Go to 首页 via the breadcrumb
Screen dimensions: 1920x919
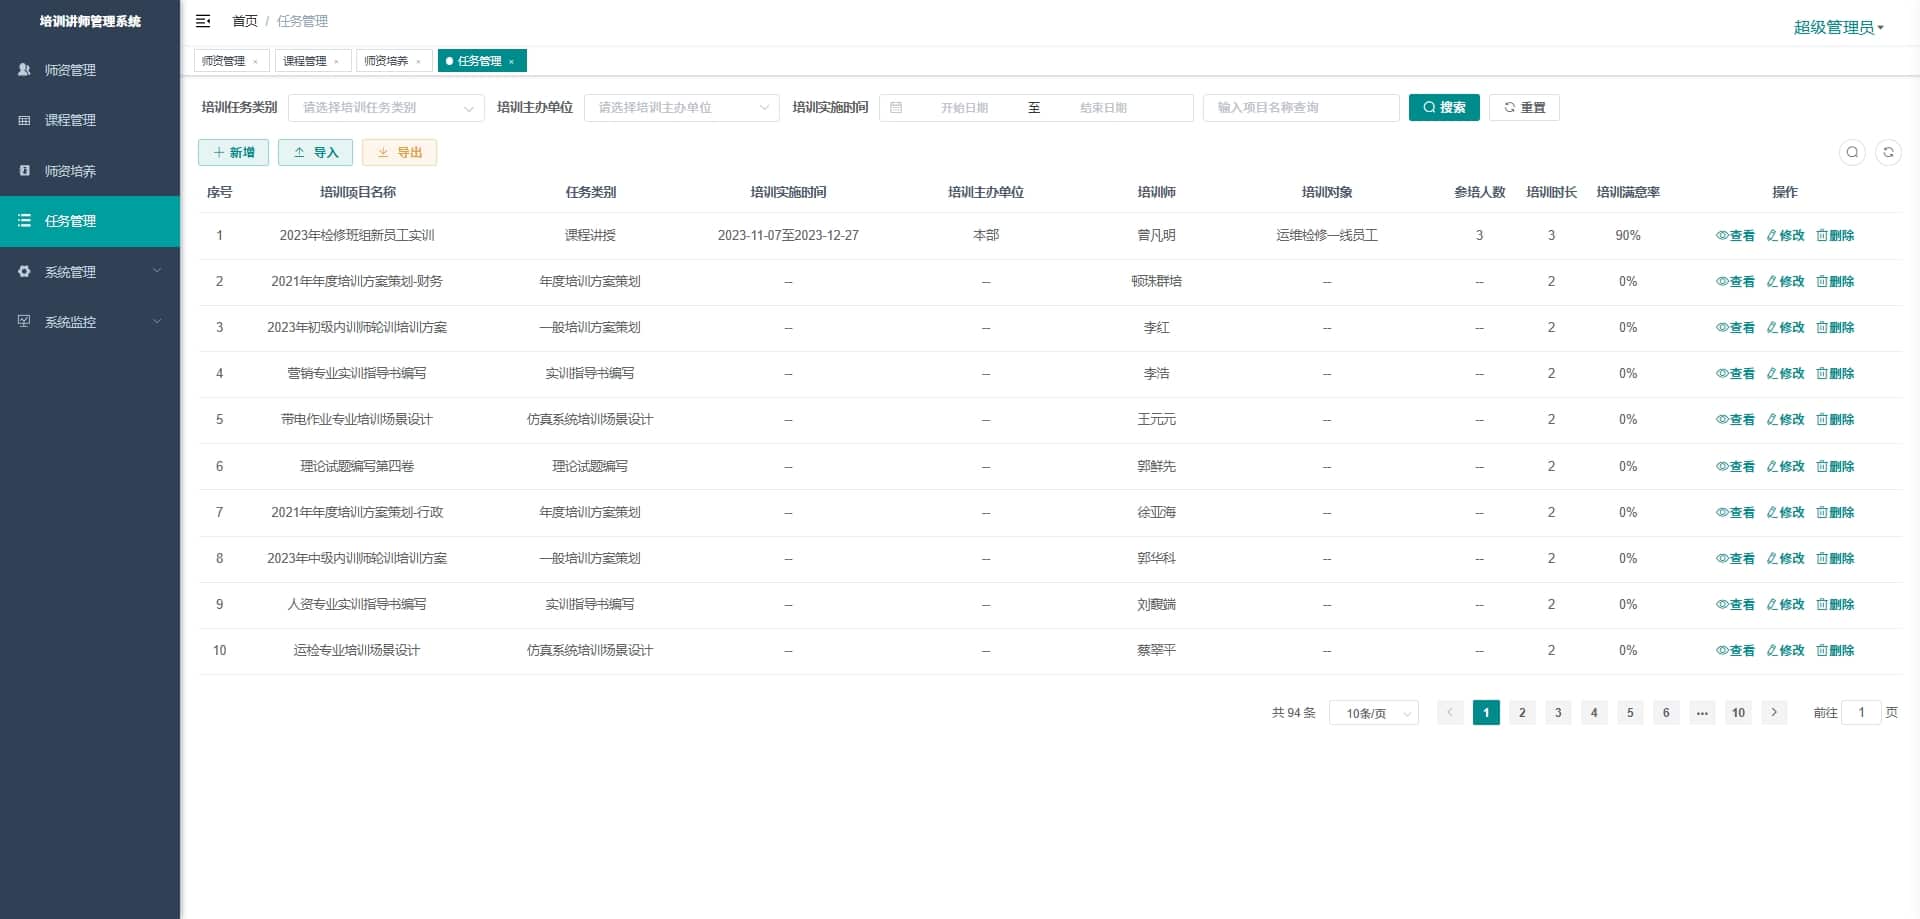click(x=245, y=21)
